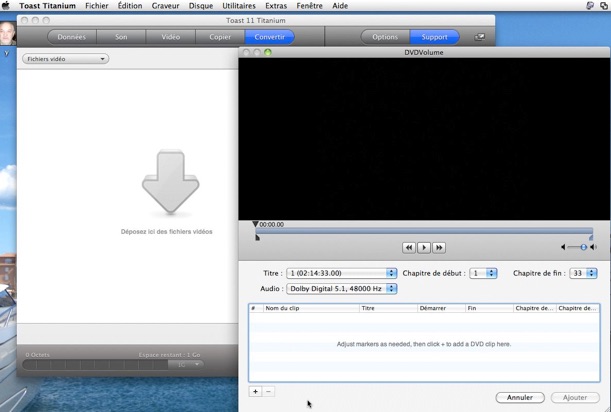Click the media browser icon in Toast toolbar
This screenshot has width=611, height=412.
coord(480,37)
